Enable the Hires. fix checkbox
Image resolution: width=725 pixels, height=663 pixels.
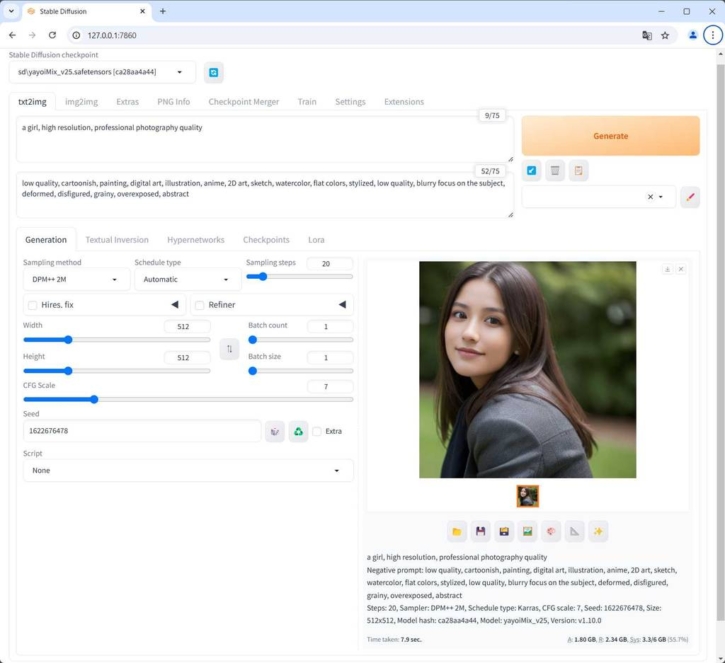[33, 305]
